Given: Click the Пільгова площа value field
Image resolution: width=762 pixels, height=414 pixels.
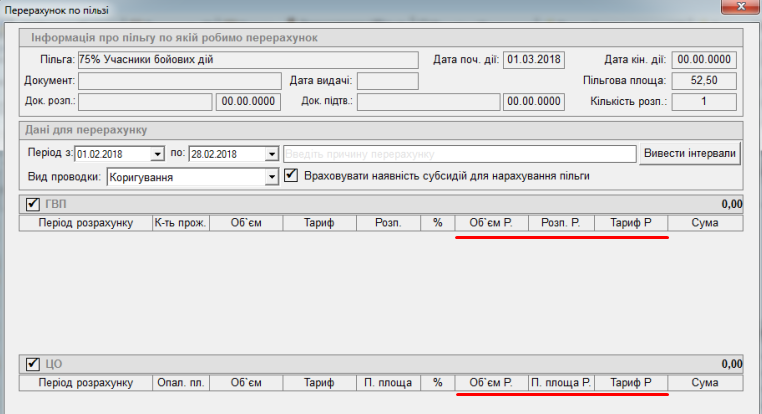Looking at the screenshot, I should [704, 81].
